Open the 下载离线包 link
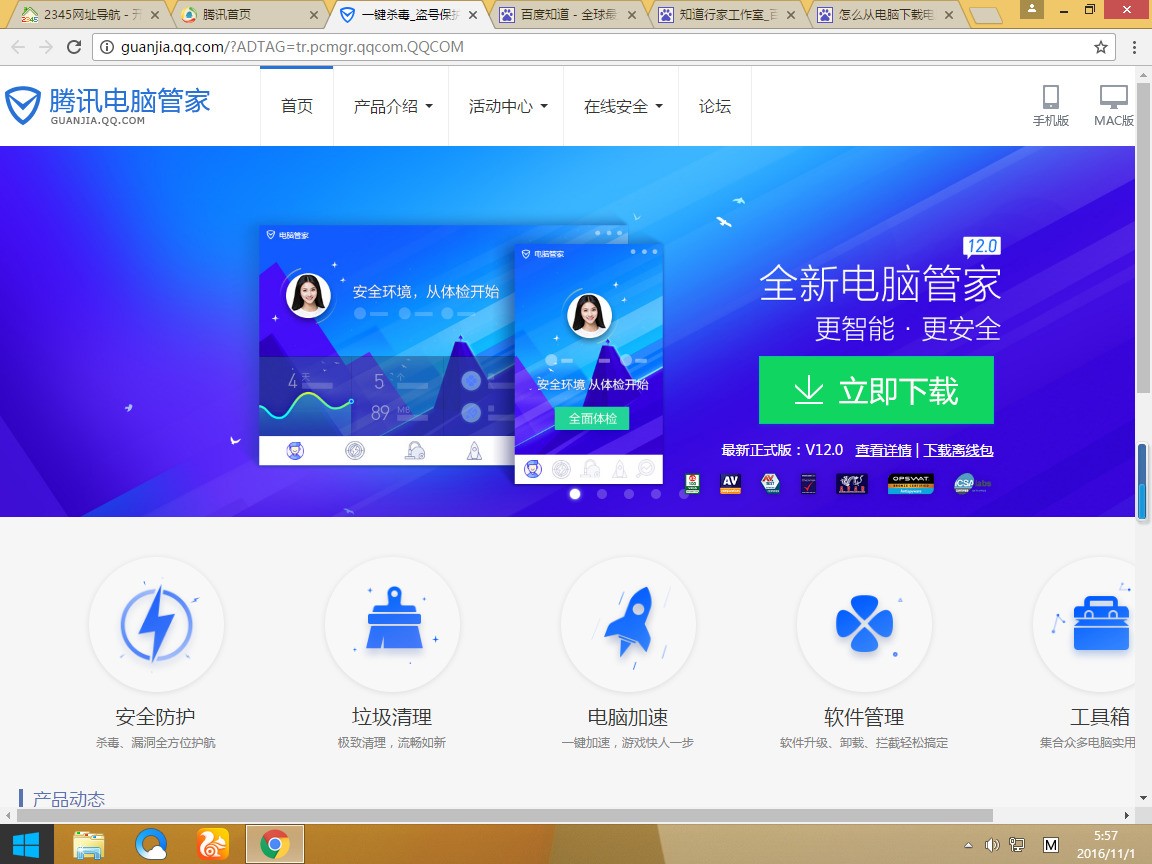 pos(958,450)
